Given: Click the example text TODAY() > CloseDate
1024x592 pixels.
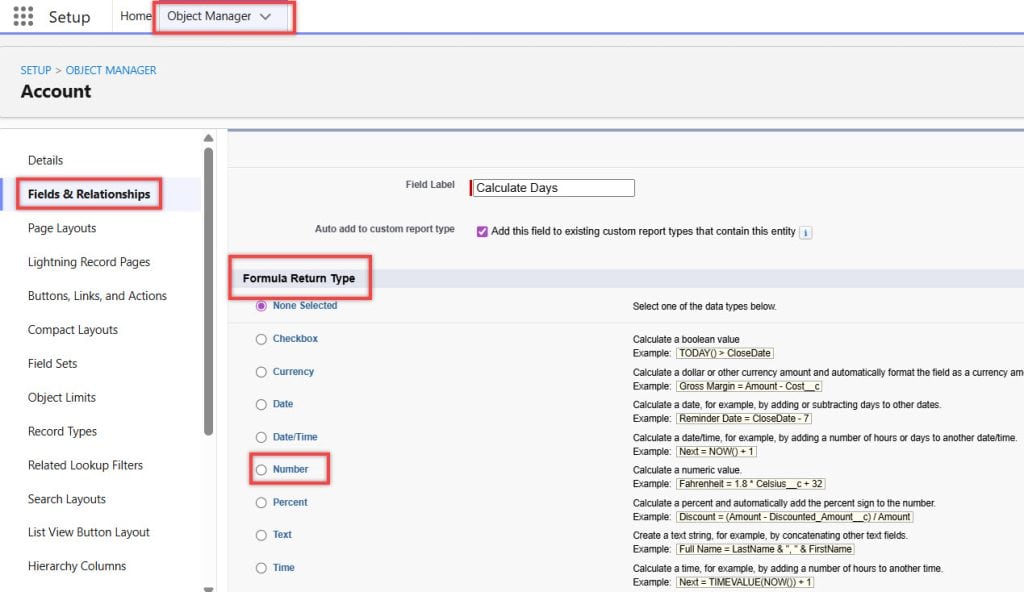Looking at the screenshot, I should click(x=725, y=354).
